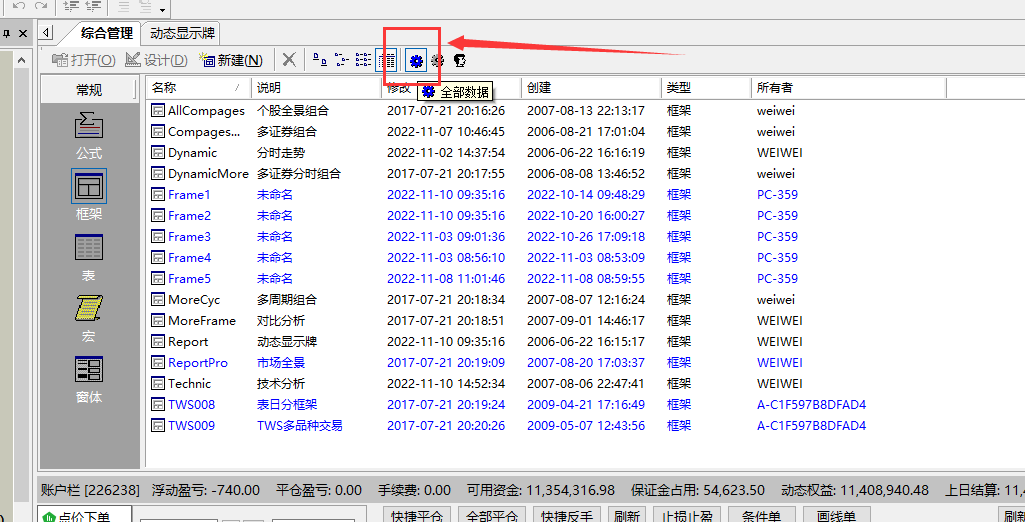Click the description TWS多品种交易
Screen dimensions: 1025x522
click(x=300, y=425)
